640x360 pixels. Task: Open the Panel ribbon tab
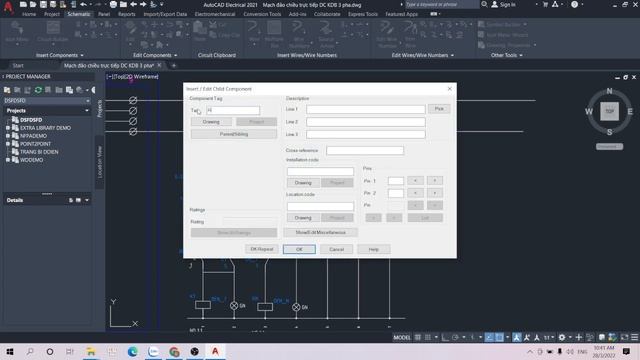104,14
